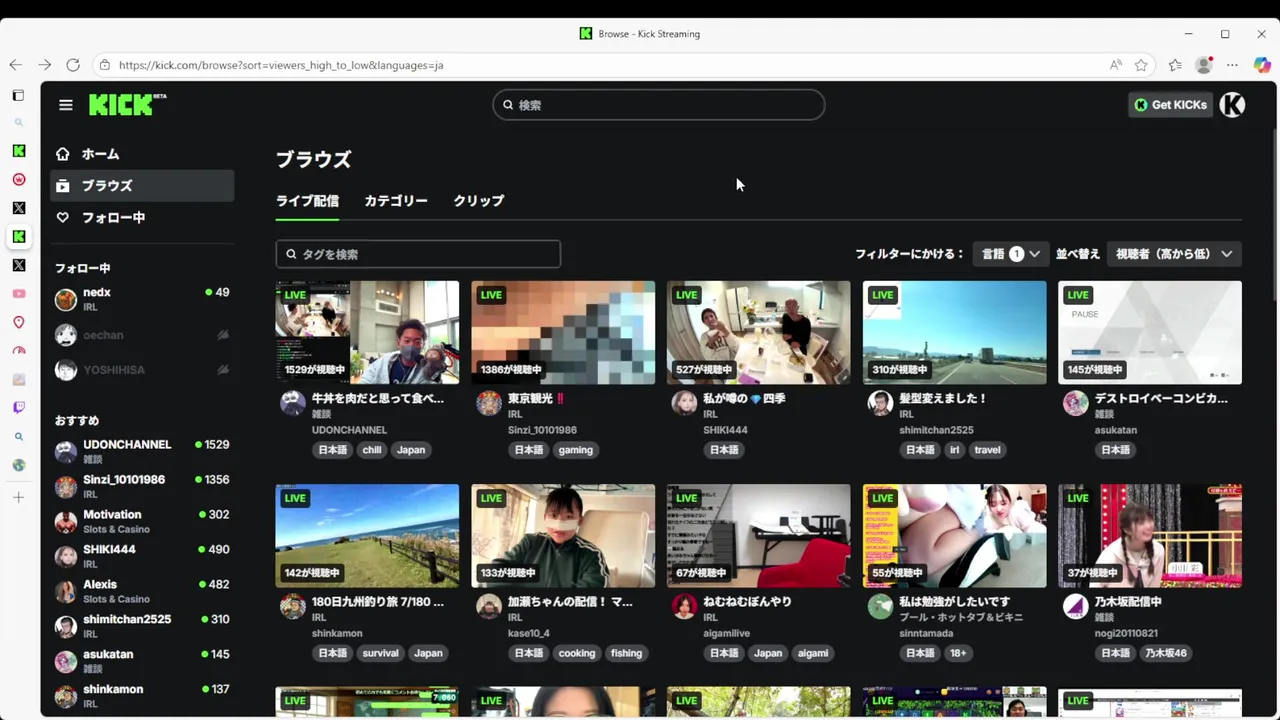Open the 視聴者（高から低） sort dropdown
Image resolution: width=1280 pixels, height=720 pixels.
click(x=1174, y=254)
